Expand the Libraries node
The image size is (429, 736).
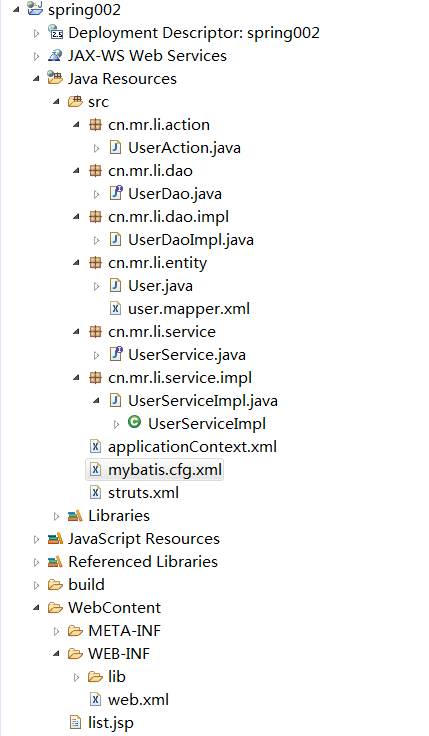[56, 516]
